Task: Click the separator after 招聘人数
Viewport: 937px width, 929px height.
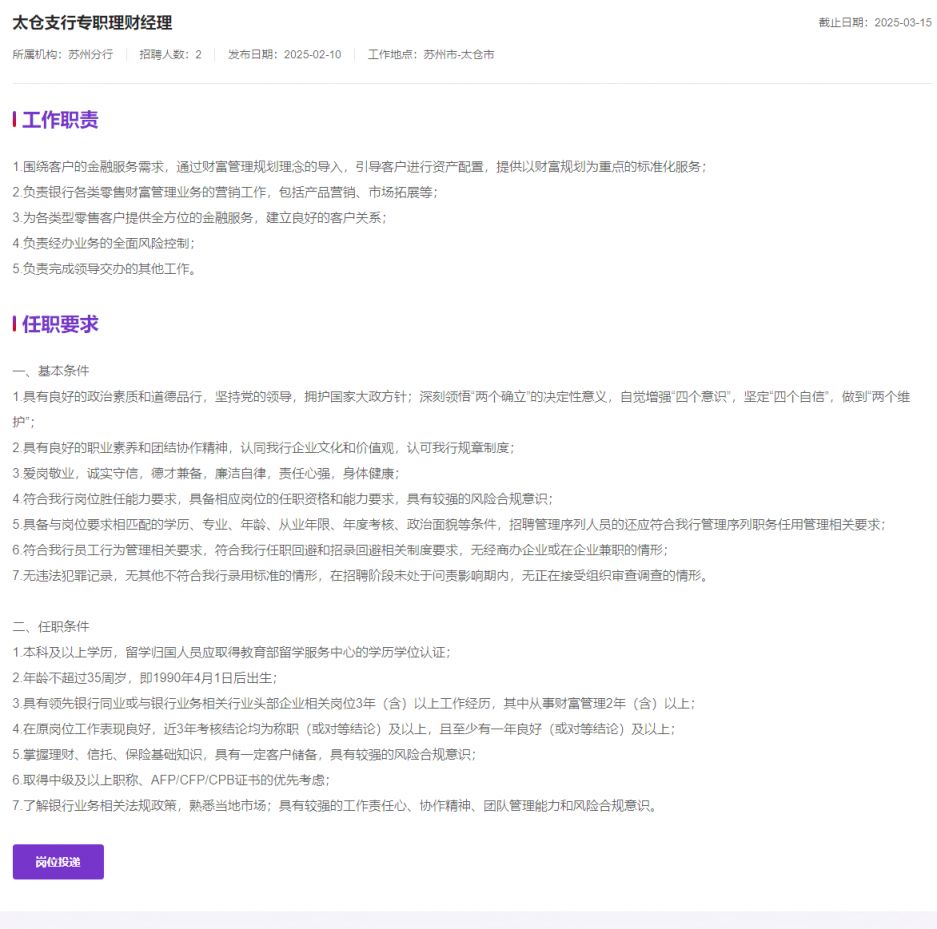Action: (213, 55)
